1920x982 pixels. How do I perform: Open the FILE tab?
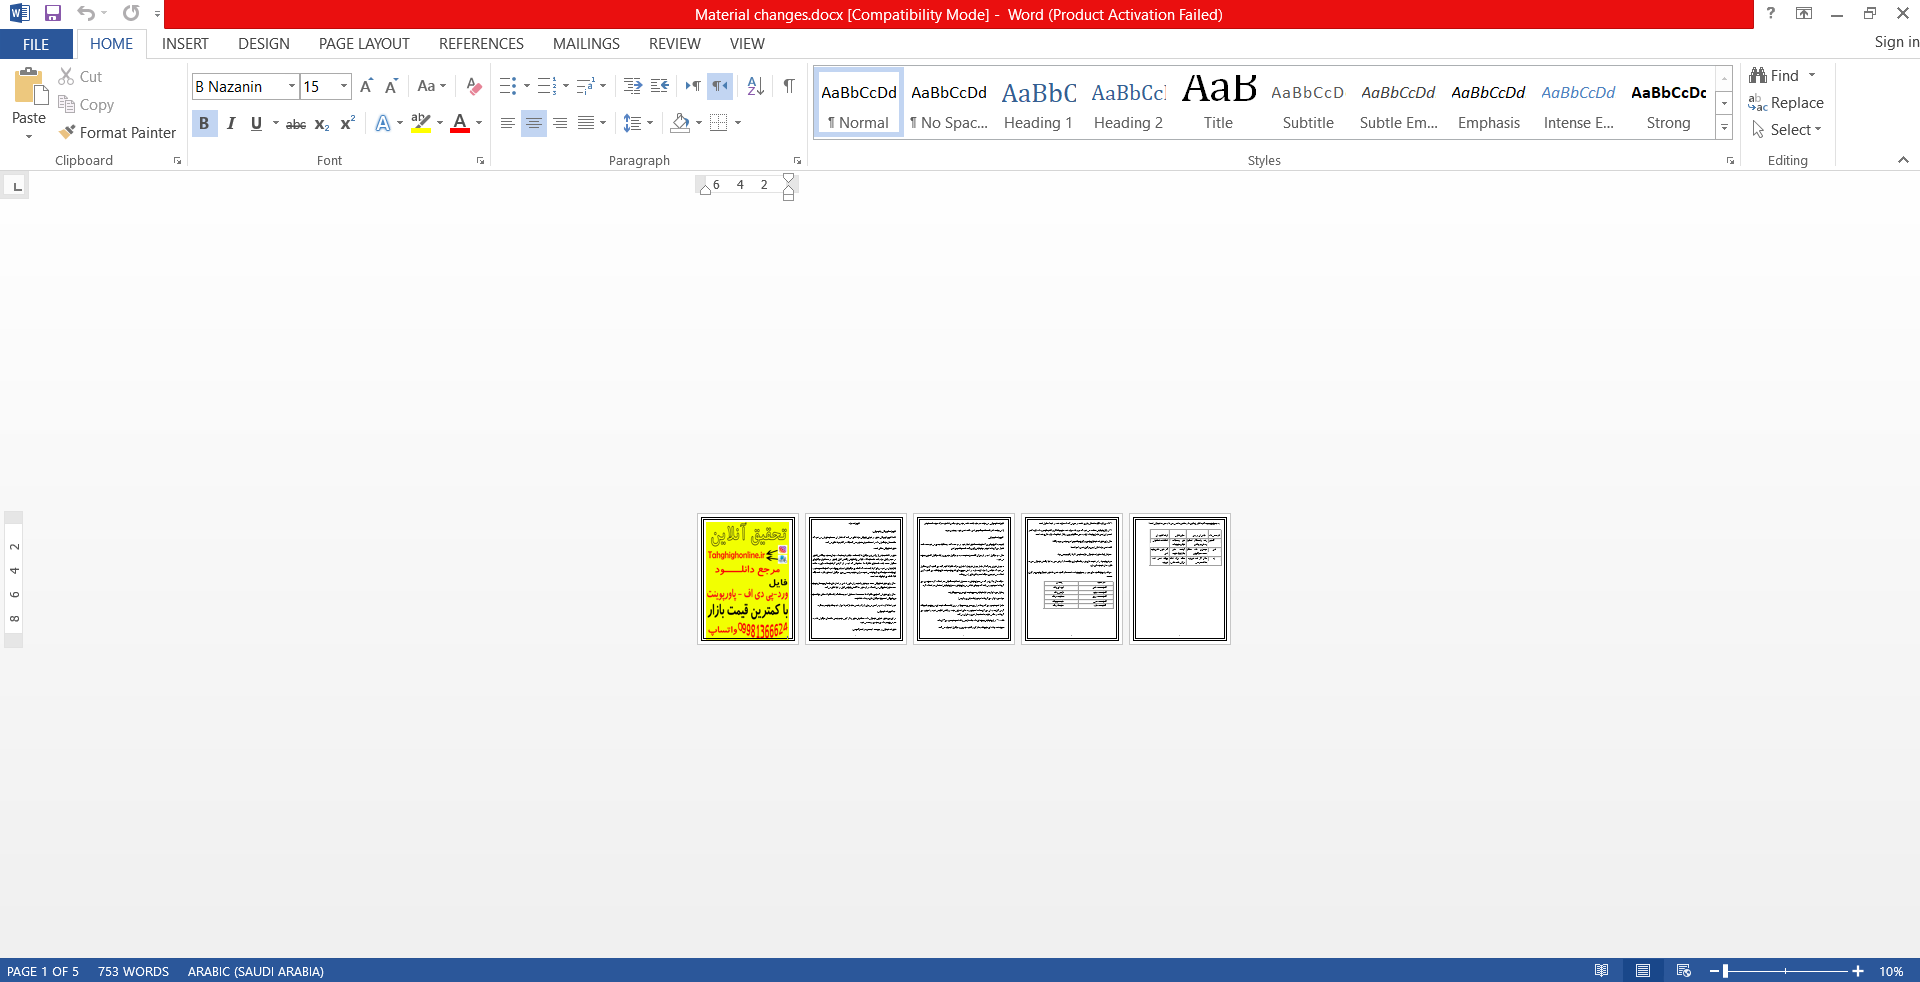click(36, 44)
